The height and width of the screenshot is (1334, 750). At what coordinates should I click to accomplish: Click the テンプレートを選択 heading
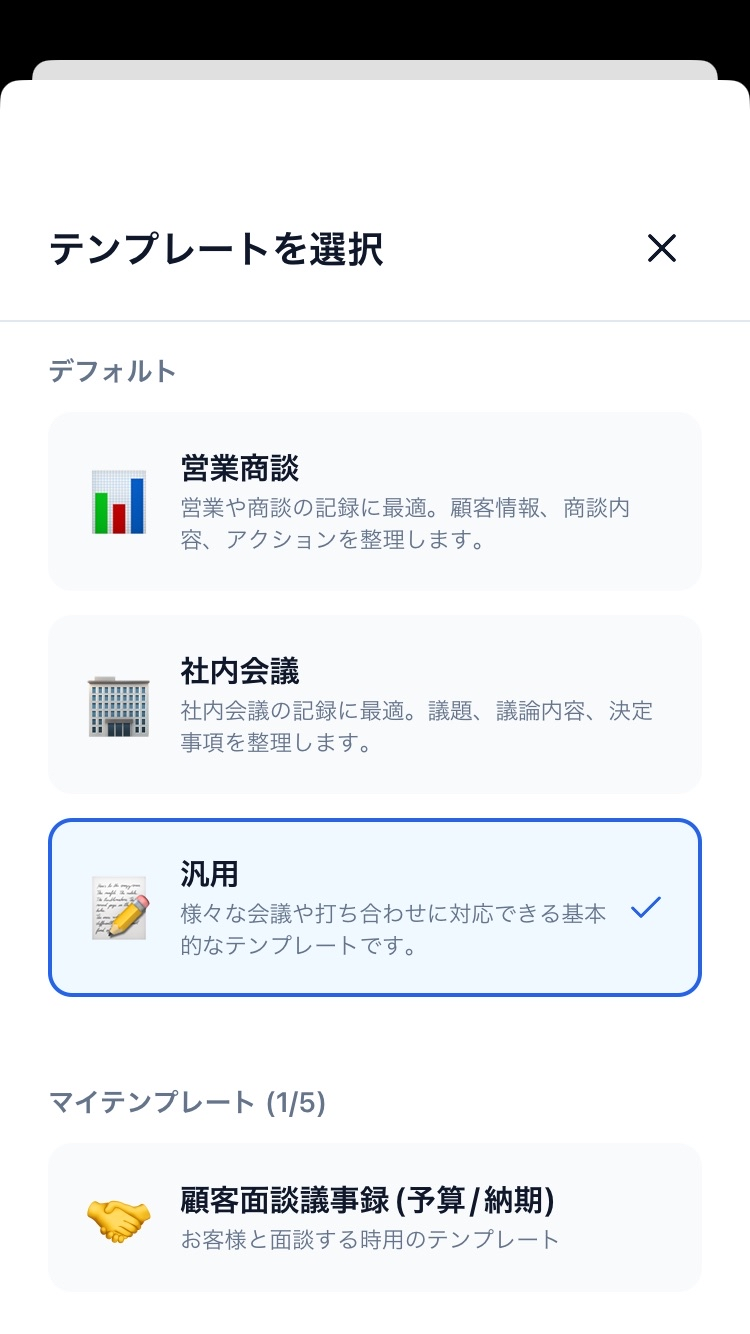click(x=216, y=249)
